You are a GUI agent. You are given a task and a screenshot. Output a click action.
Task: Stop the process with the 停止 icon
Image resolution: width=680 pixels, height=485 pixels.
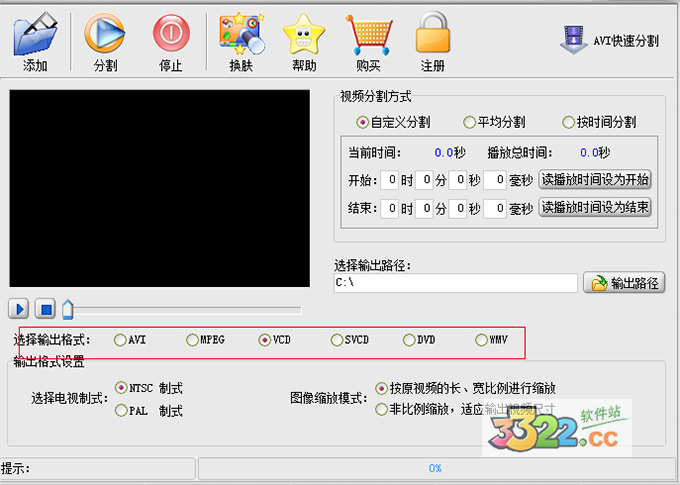171,33
